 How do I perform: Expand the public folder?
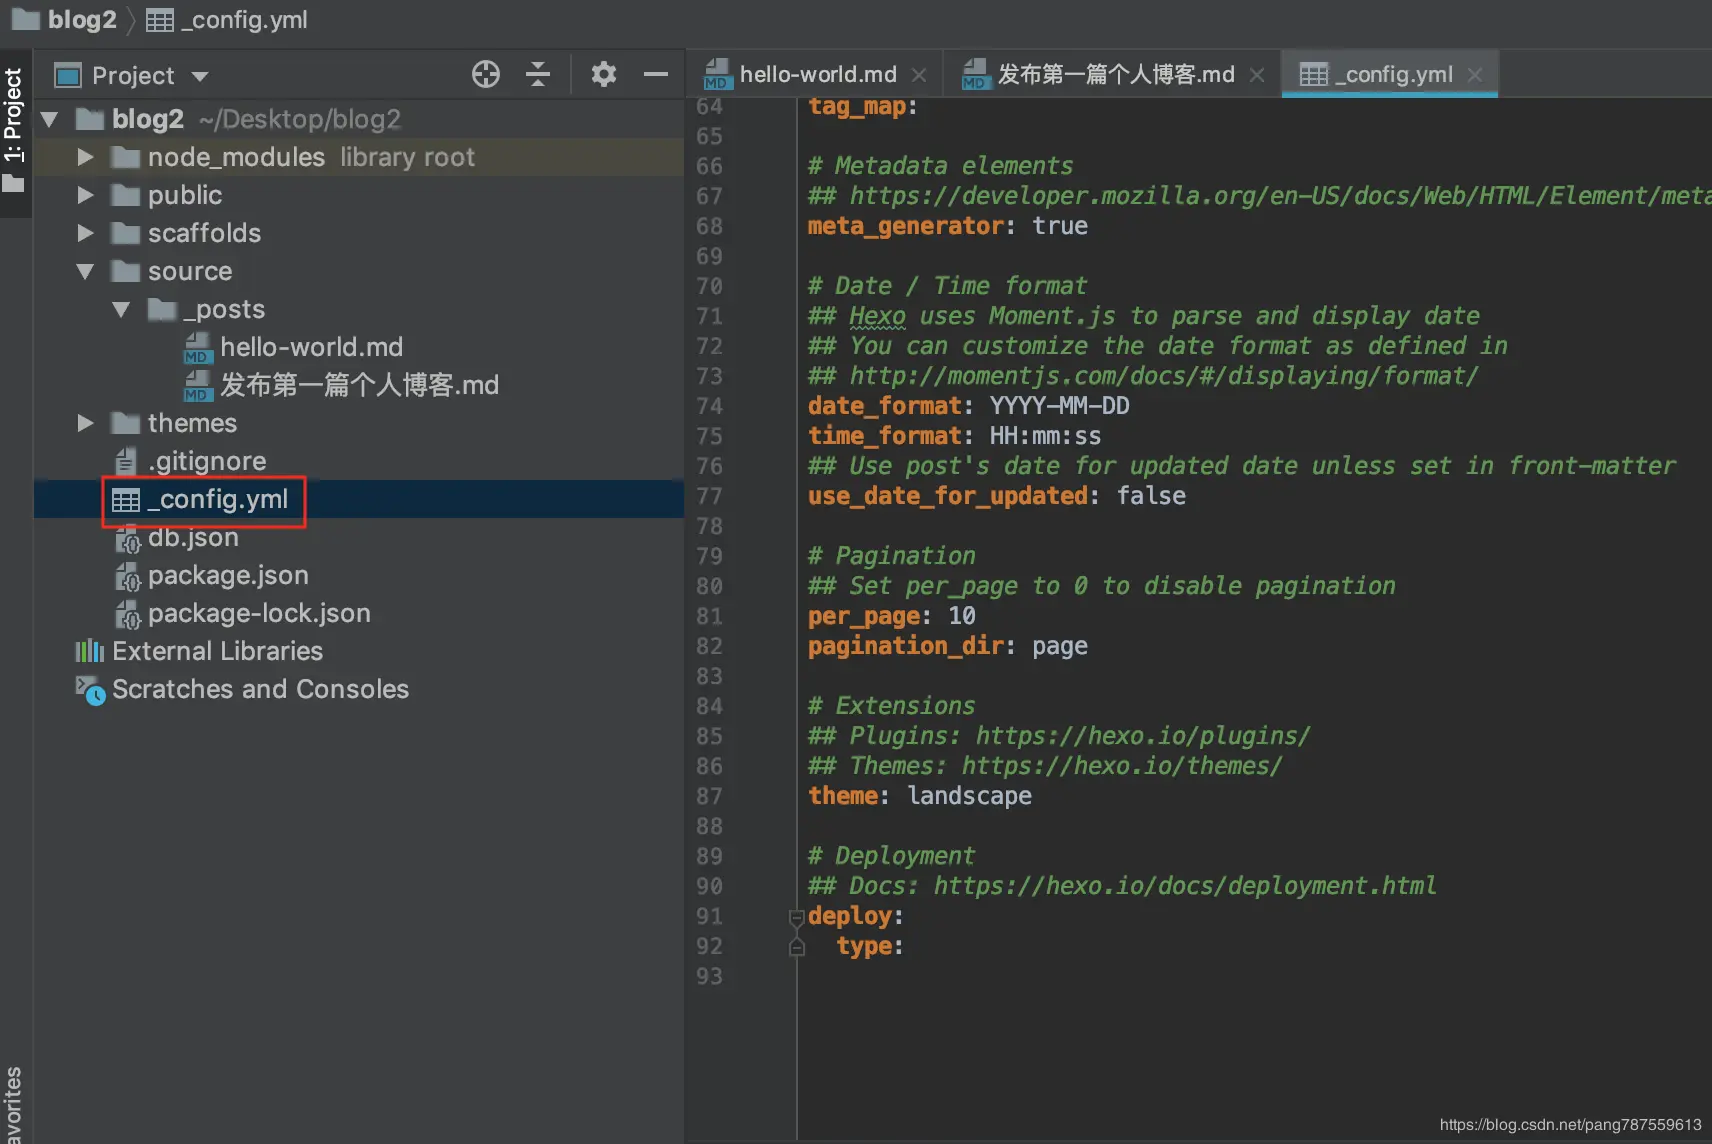point(86,196)
